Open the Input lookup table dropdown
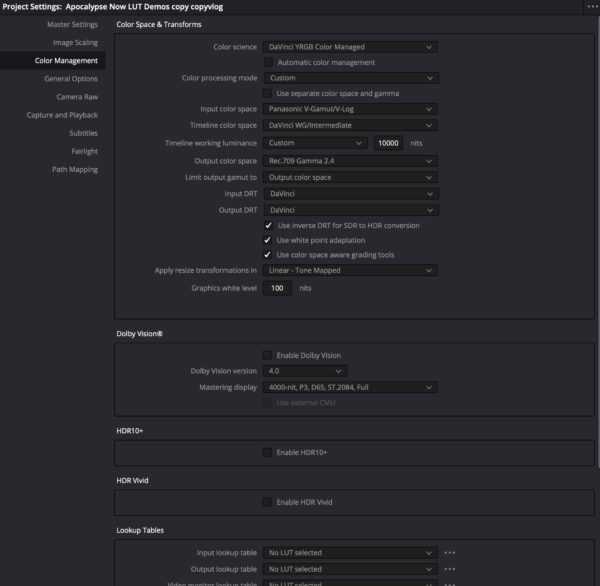This screenshot has height=586, width=600. [351, 552]
